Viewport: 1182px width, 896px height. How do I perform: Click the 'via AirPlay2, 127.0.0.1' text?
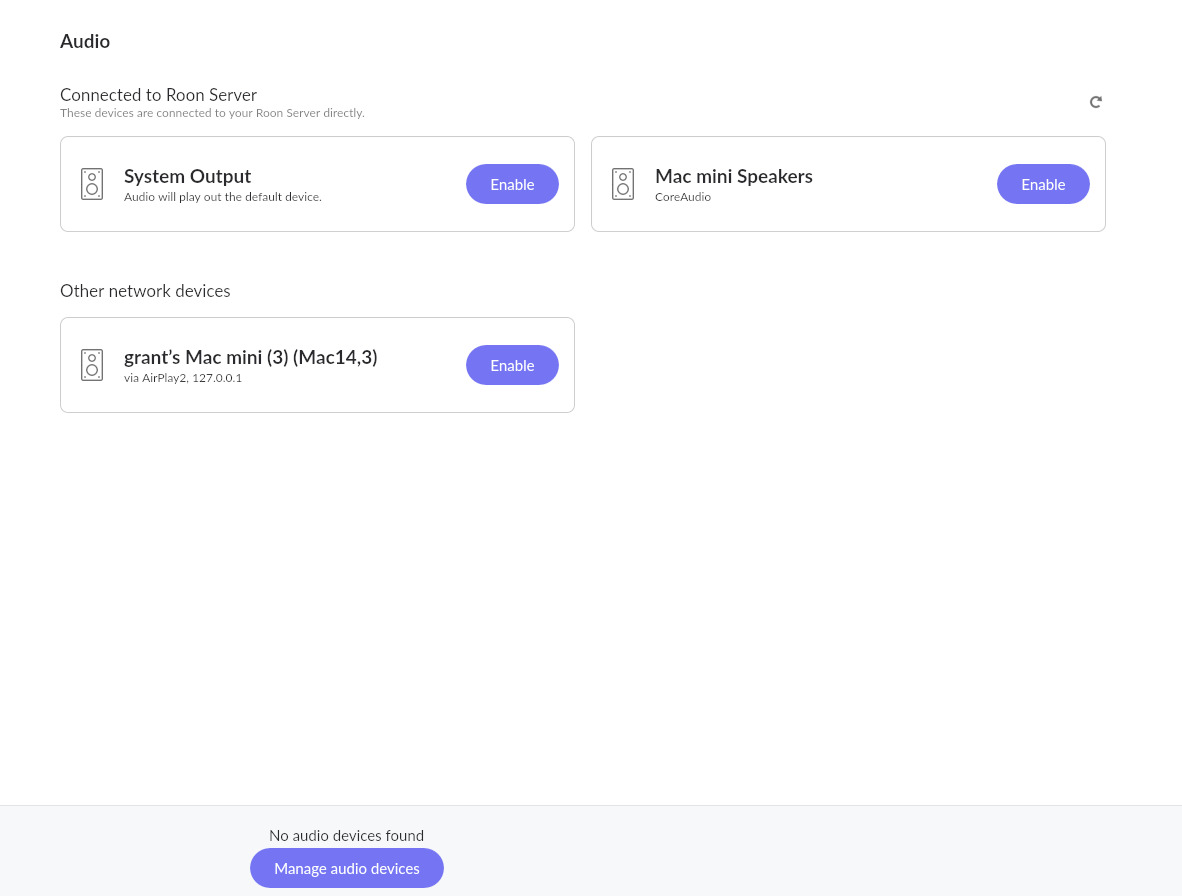(x=183, y=378)
